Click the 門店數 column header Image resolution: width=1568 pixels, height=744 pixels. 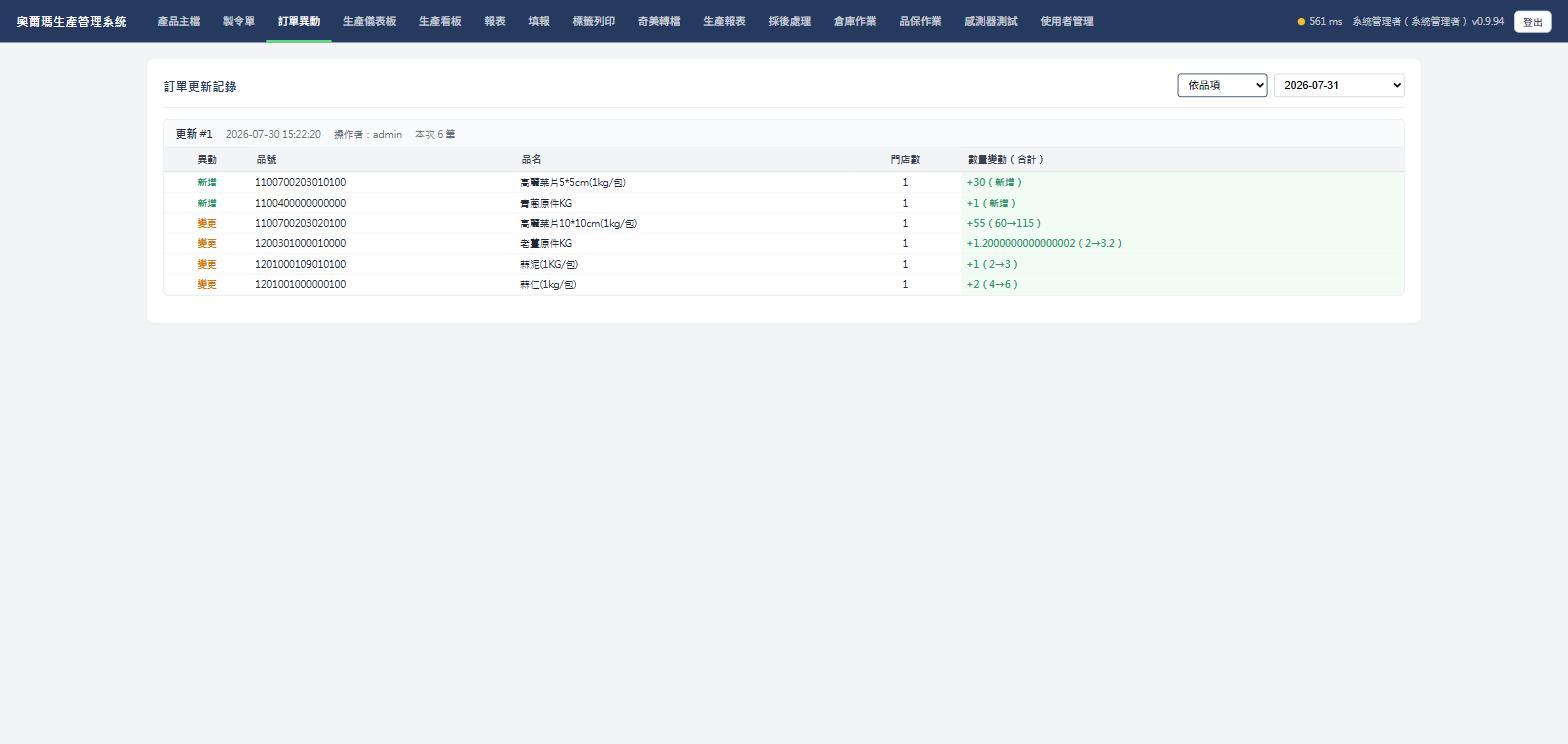[x=905, y=160]
